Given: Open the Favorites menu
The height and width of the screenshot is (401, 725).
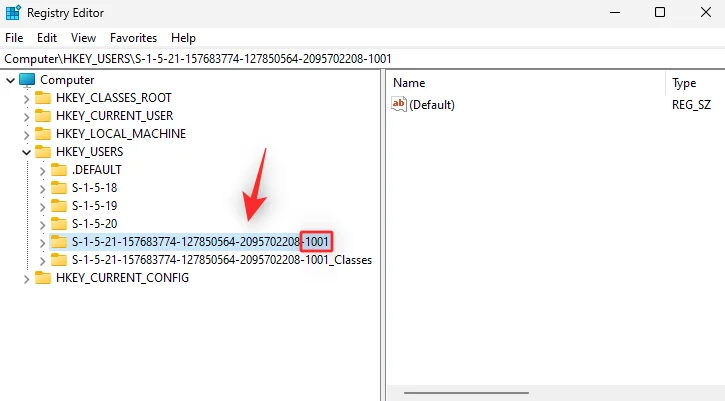Looking at the screenshot, I should coord(133,37).
